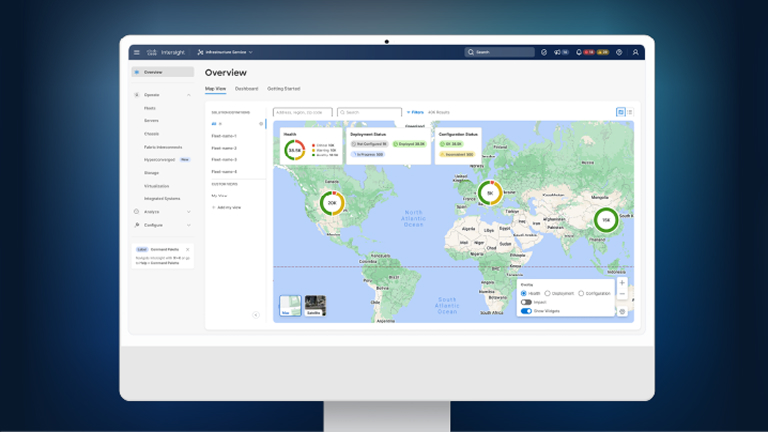The height and width of the screenshot is (432, 768).
Task: Click the Filters button
Action: [415, 112]
